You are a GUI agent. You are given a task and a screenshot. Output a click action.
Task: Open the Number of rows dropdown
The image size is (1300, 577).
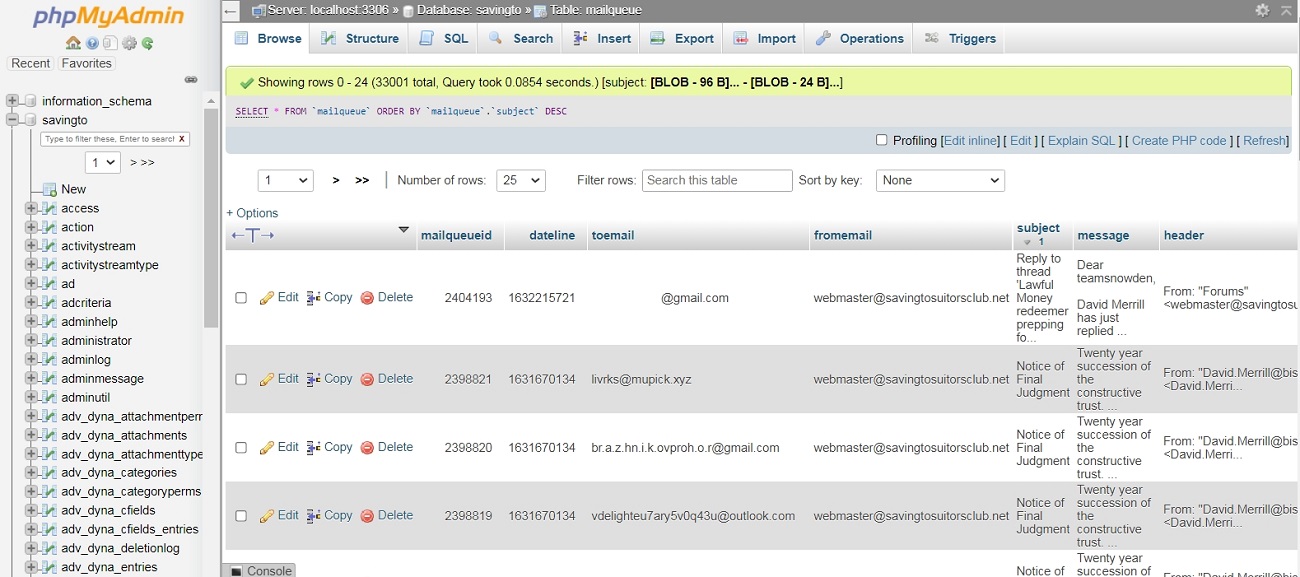click(x=522, y=180)
